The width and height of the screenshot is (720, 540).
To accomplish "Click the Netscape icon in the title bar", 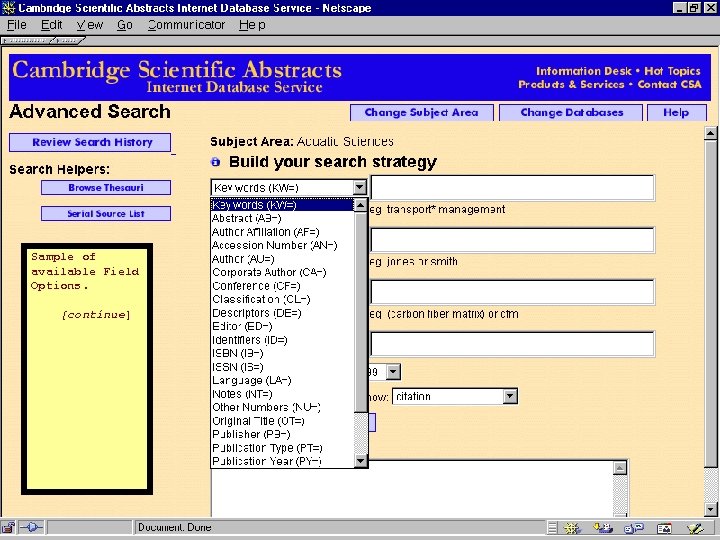I will (x=8, y=7).
